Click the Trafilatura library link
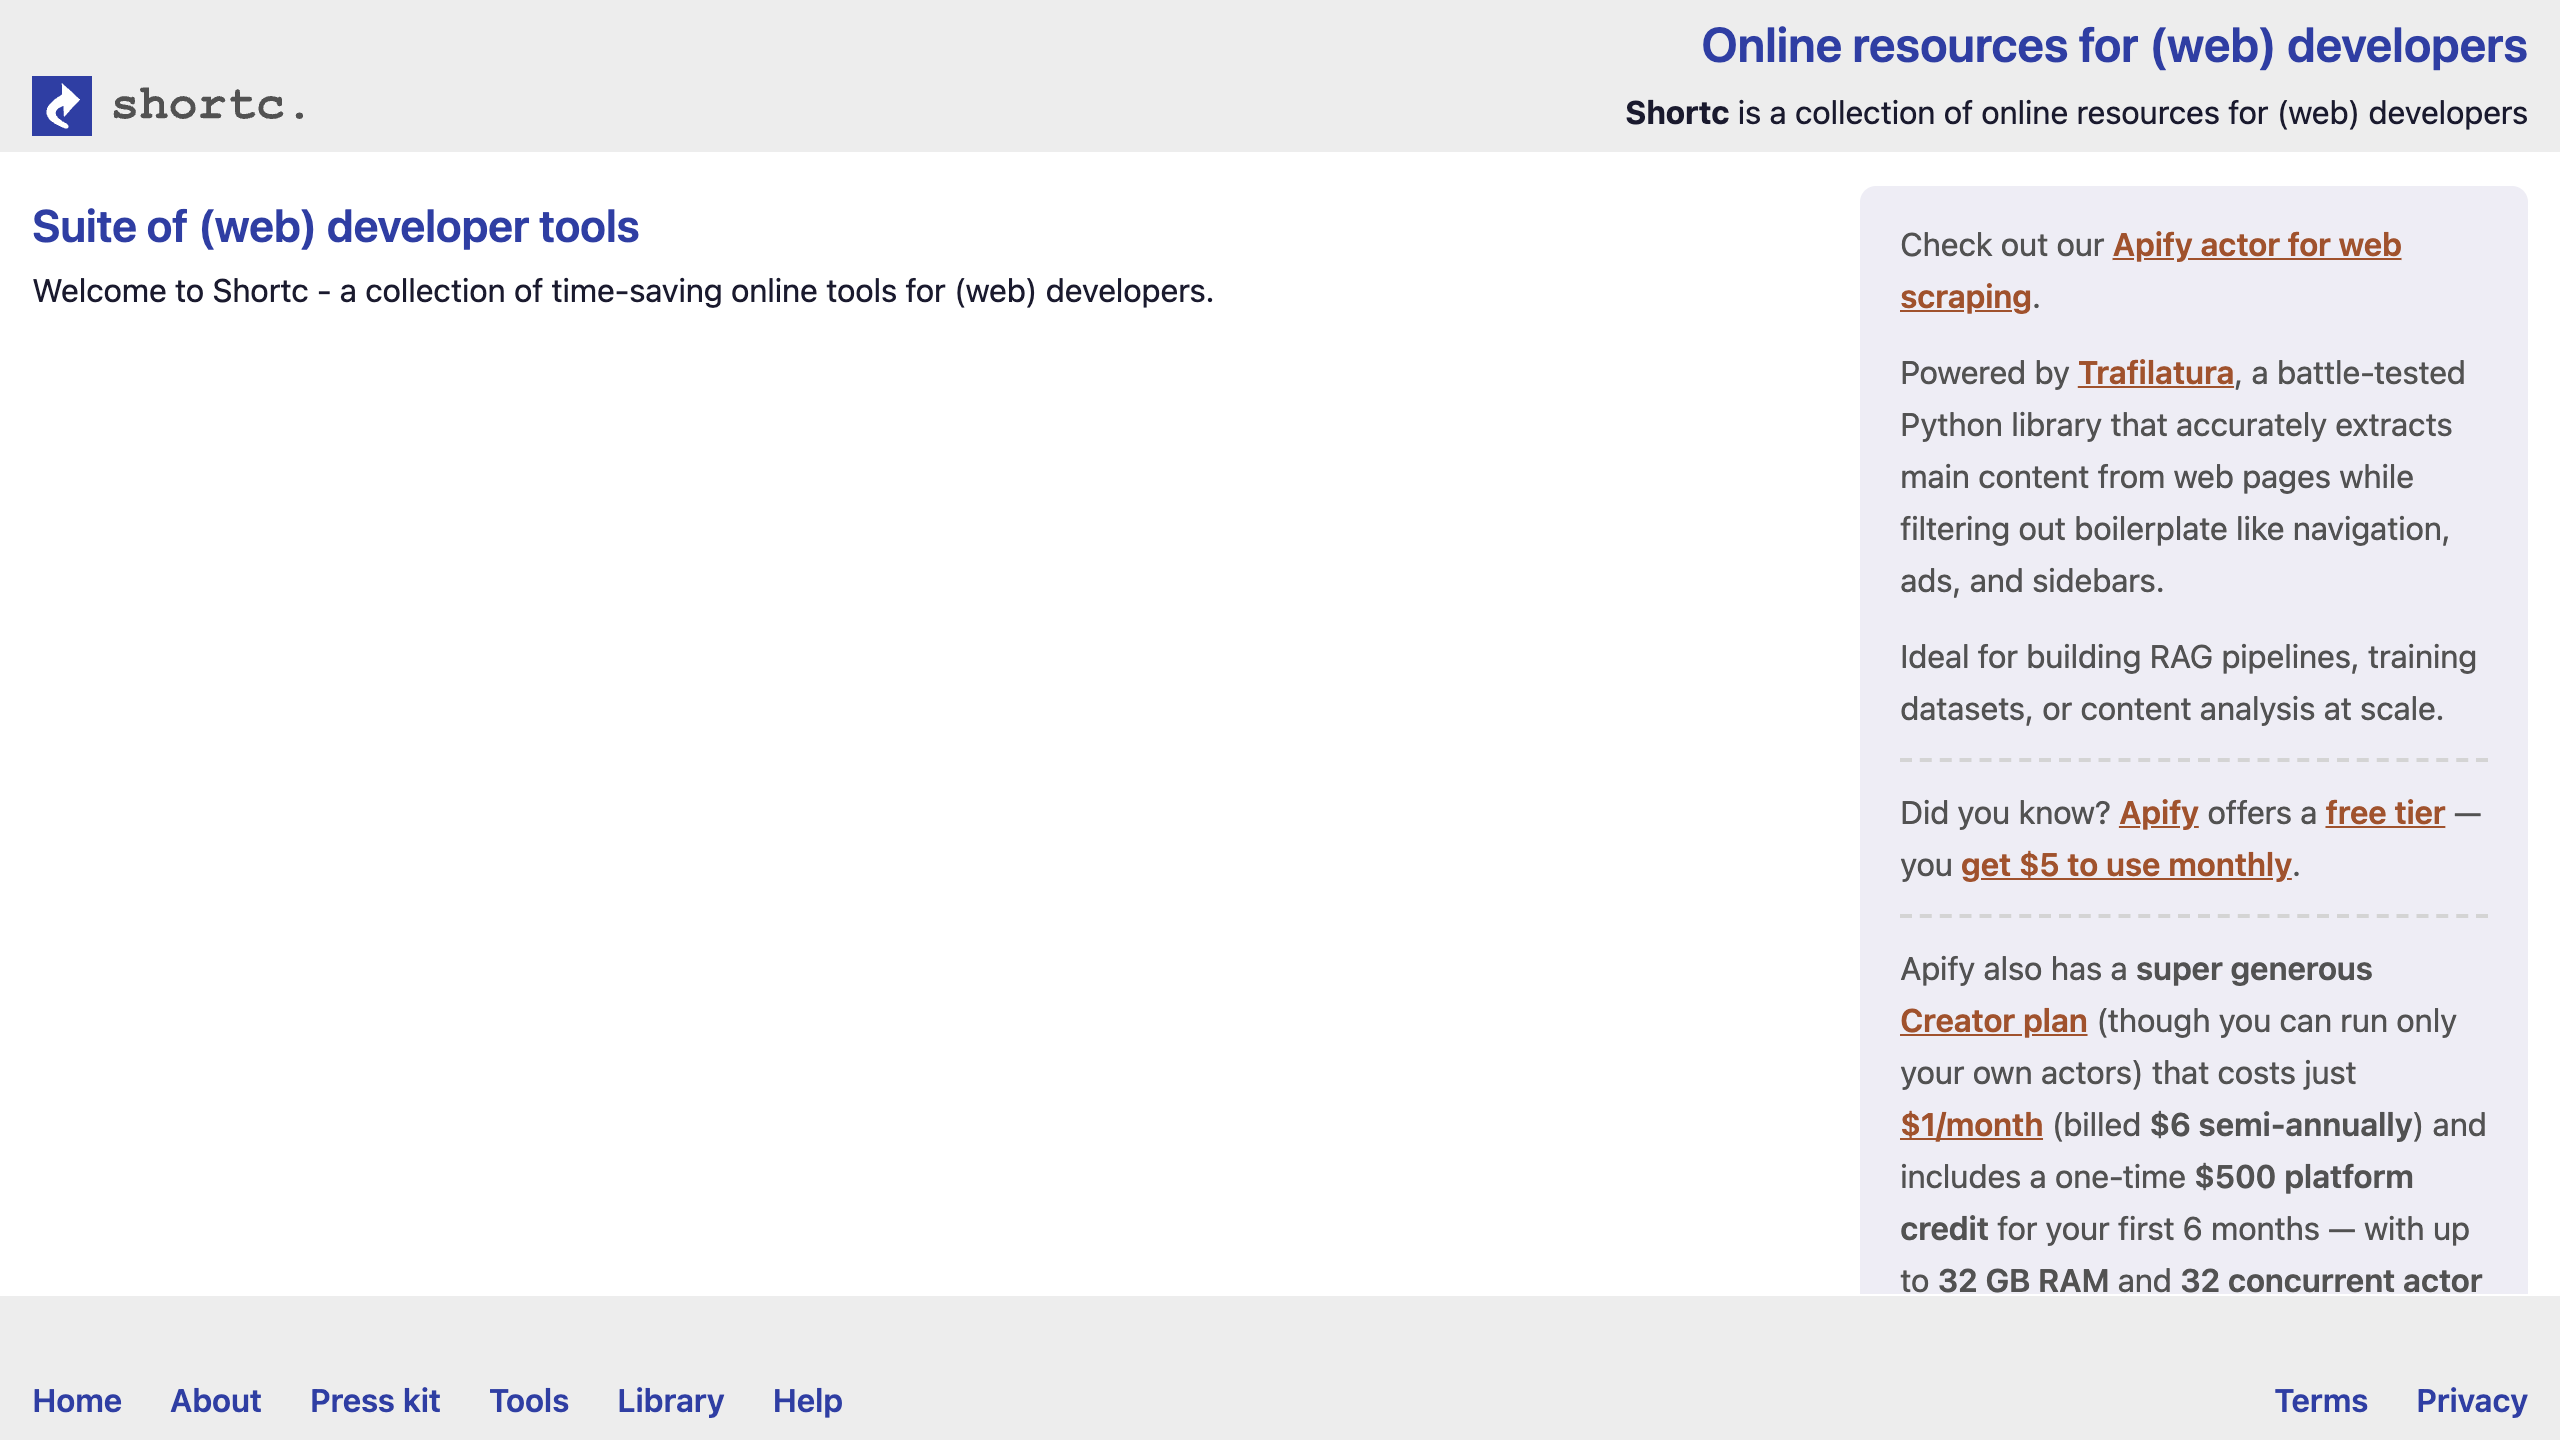Screen dimensions: 2560x1440 (2155, 373)
